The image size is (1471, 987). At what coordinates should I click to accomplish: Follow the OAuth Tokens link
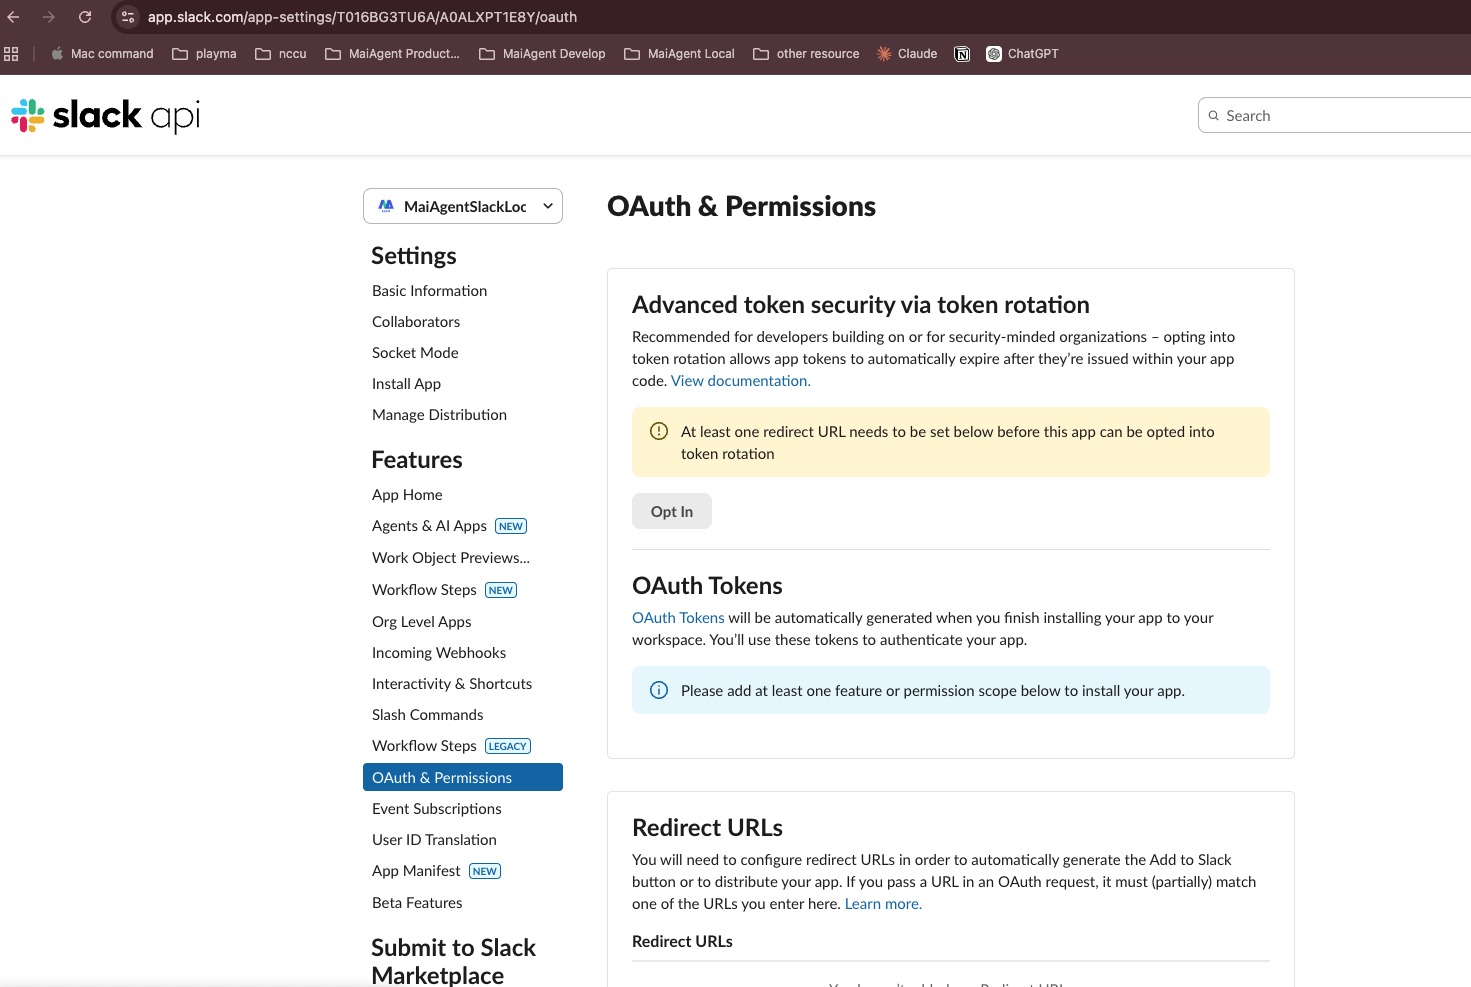point(677,618)
